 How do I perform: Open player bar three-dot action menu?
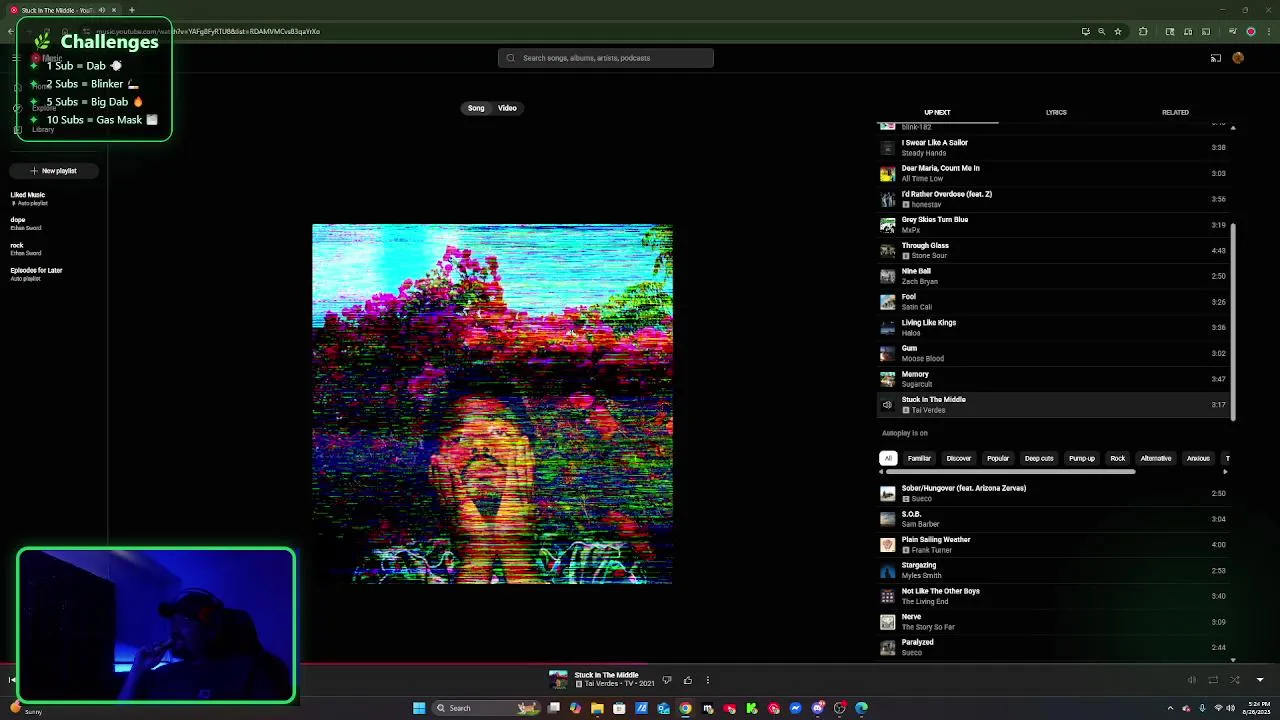(707, 680)
